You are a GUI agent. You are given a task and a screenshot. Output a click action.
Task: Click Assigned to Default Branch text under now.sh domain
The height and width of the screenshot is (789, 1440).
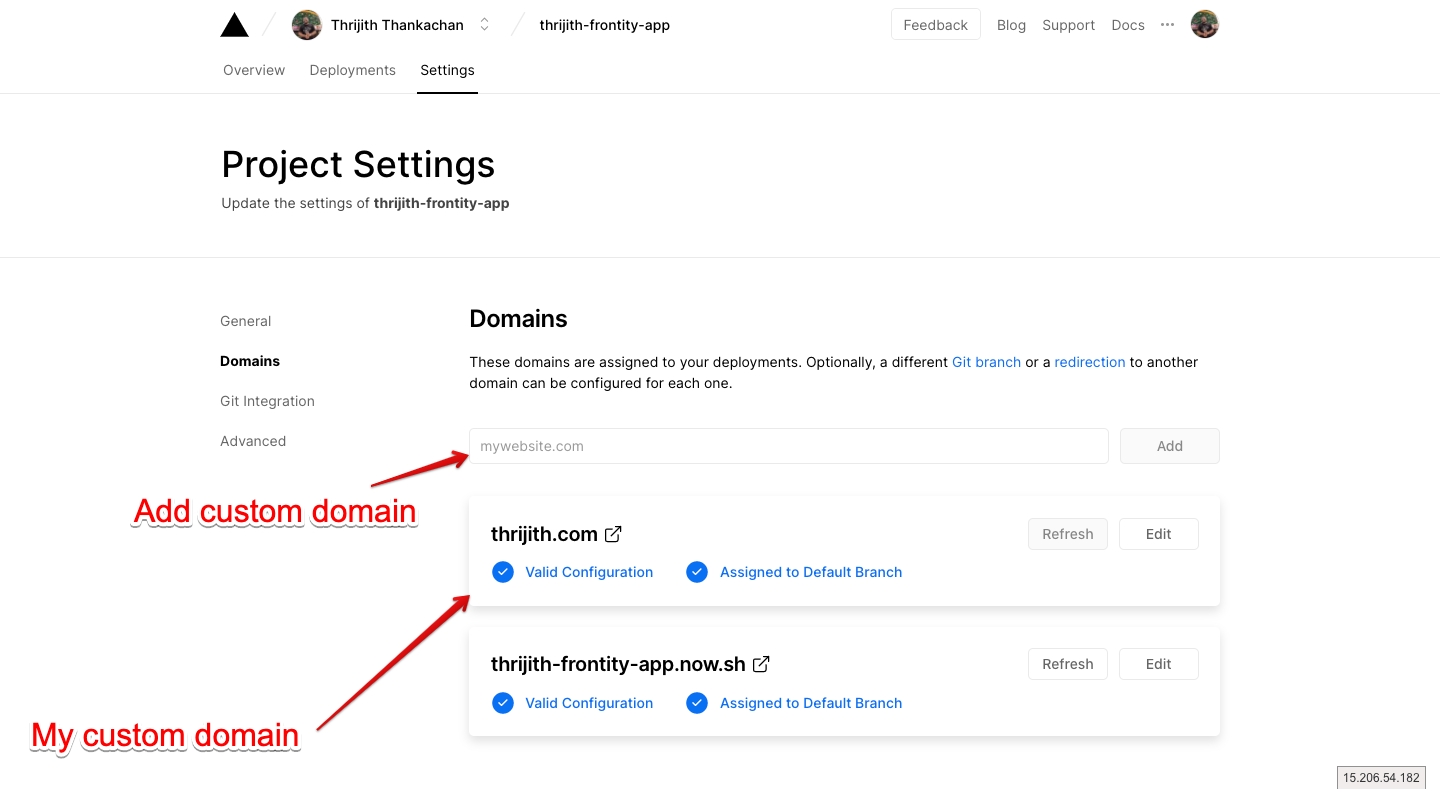[811, 703]
